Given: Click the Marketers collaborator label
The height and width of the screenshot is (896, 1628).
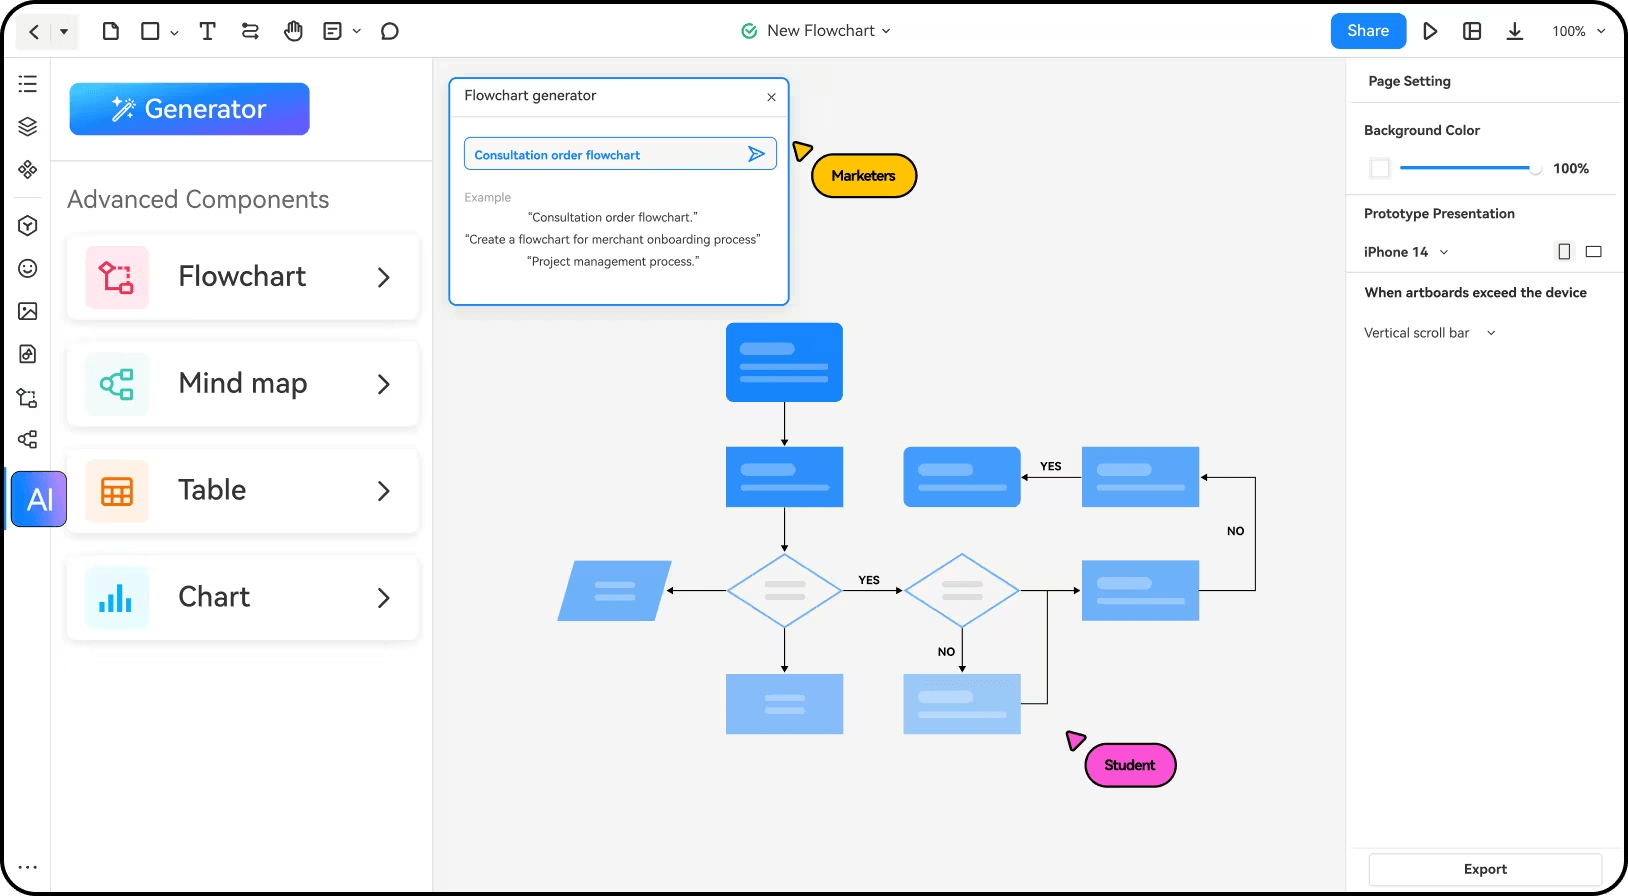Looking at the screenshot, I should coord(864,176).
